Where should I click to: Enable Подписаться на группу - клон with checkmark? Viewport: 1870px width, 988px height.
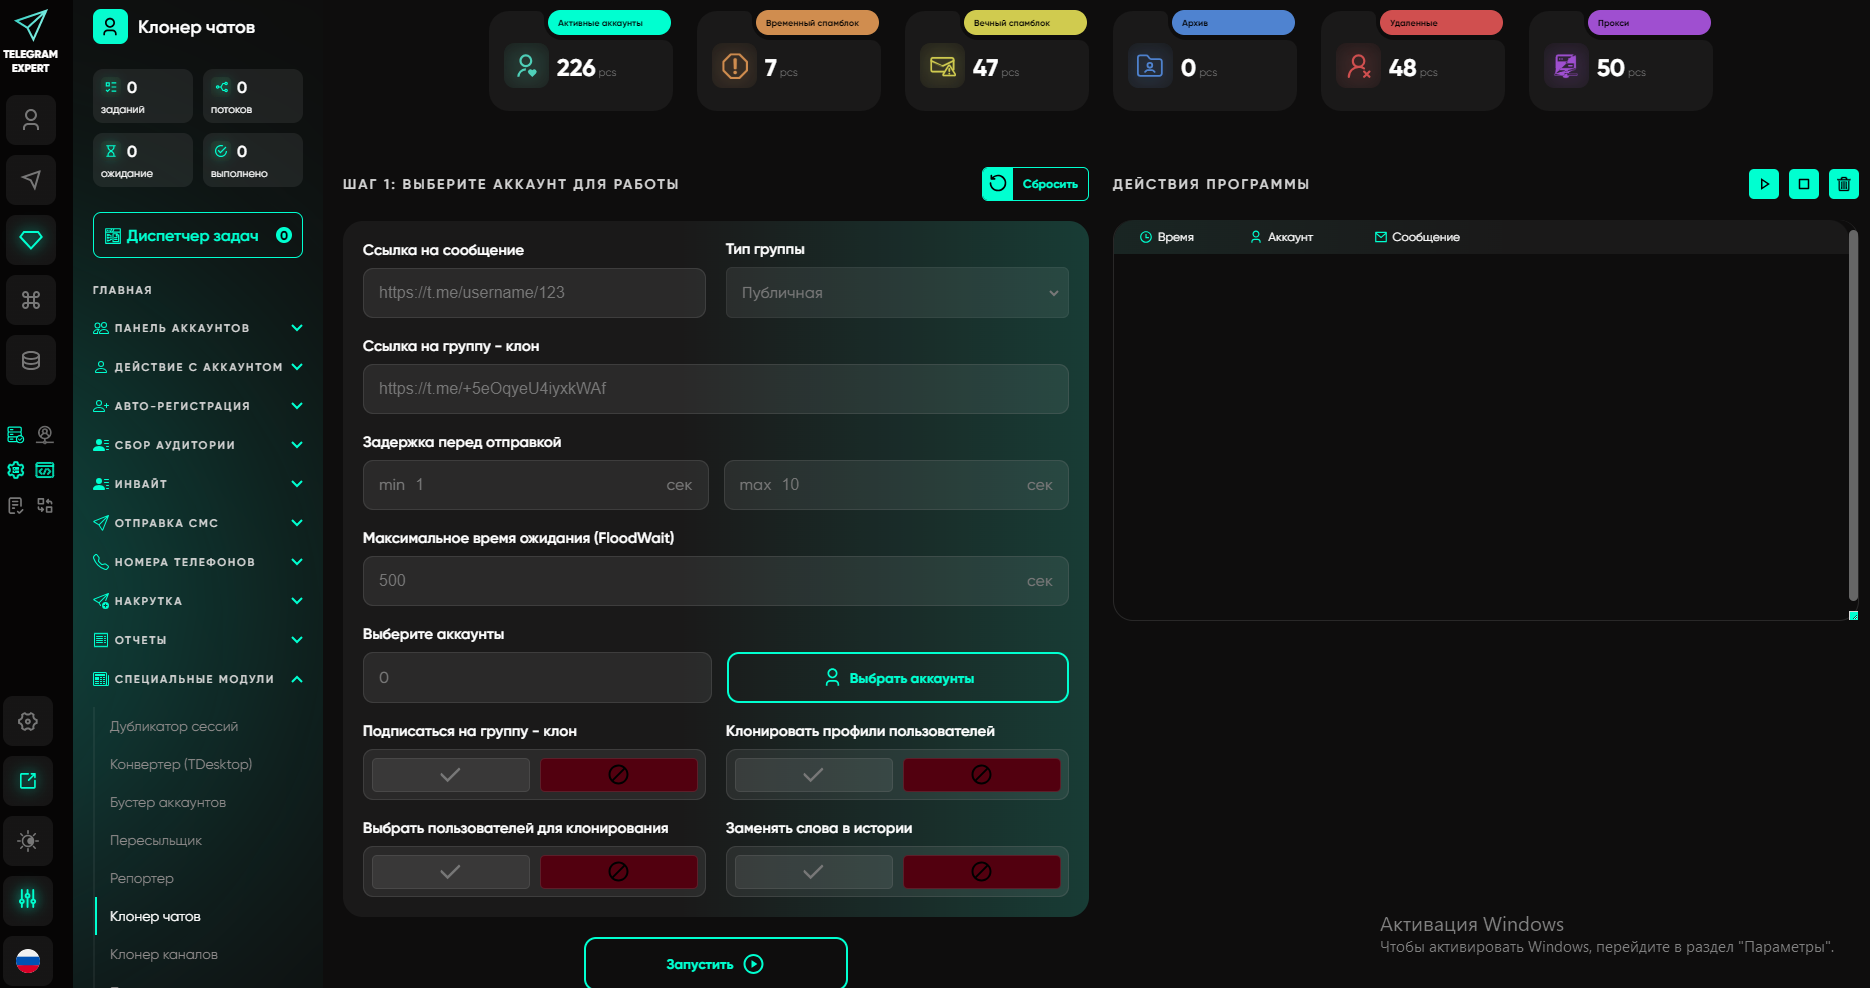point(451,775)
